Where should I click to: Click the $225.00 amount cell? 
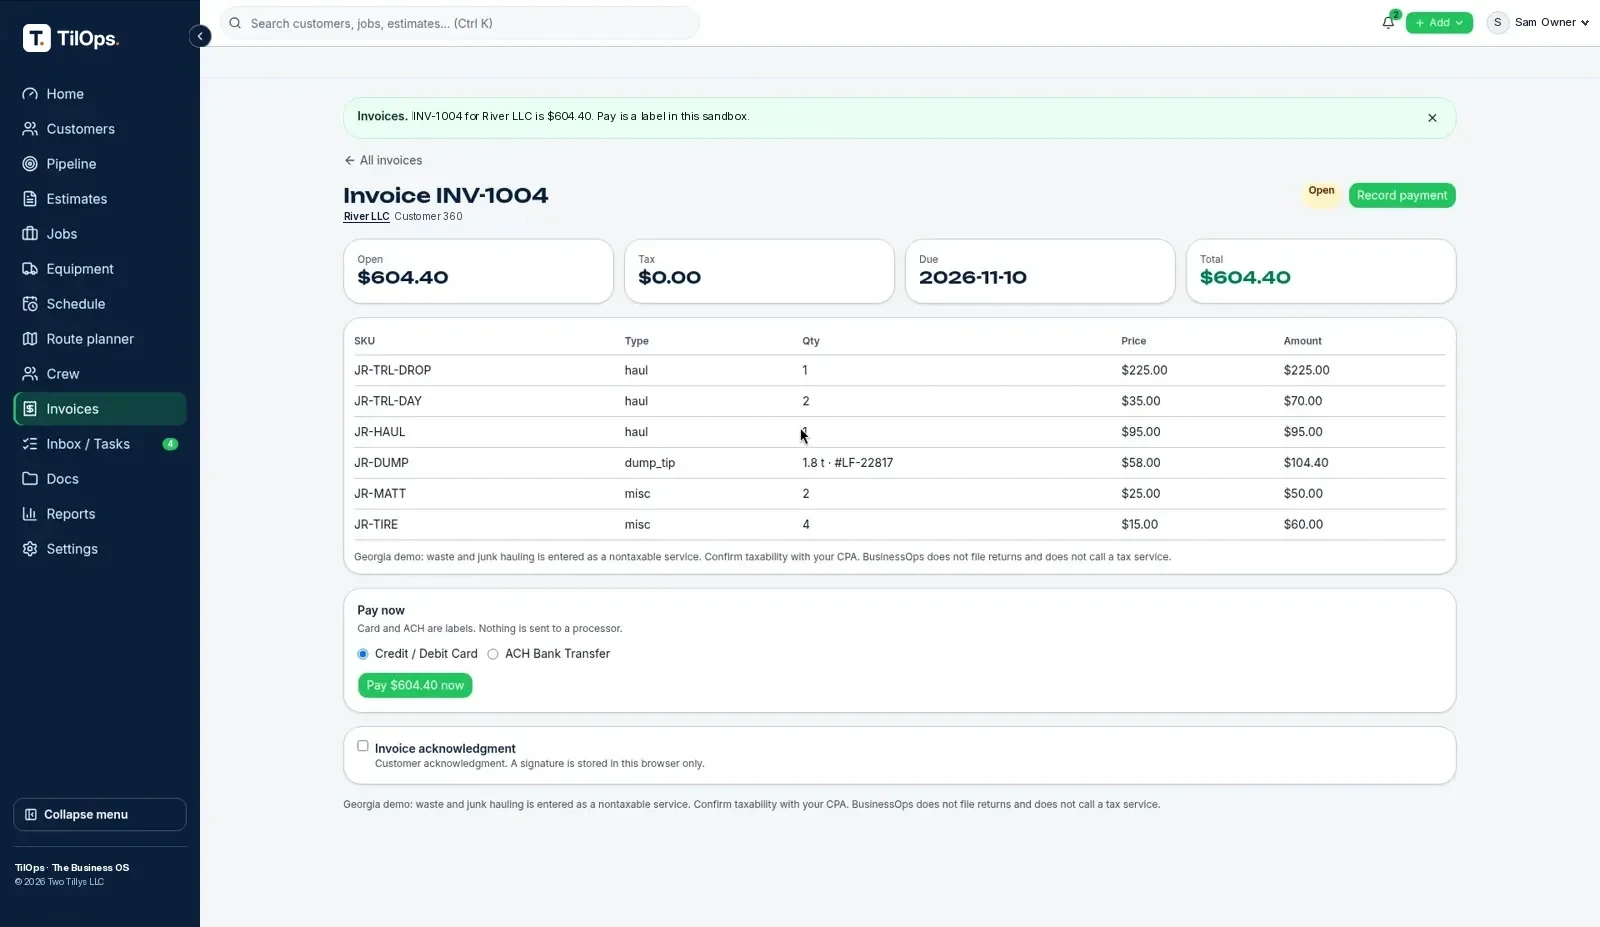(x=1307, y=370)
